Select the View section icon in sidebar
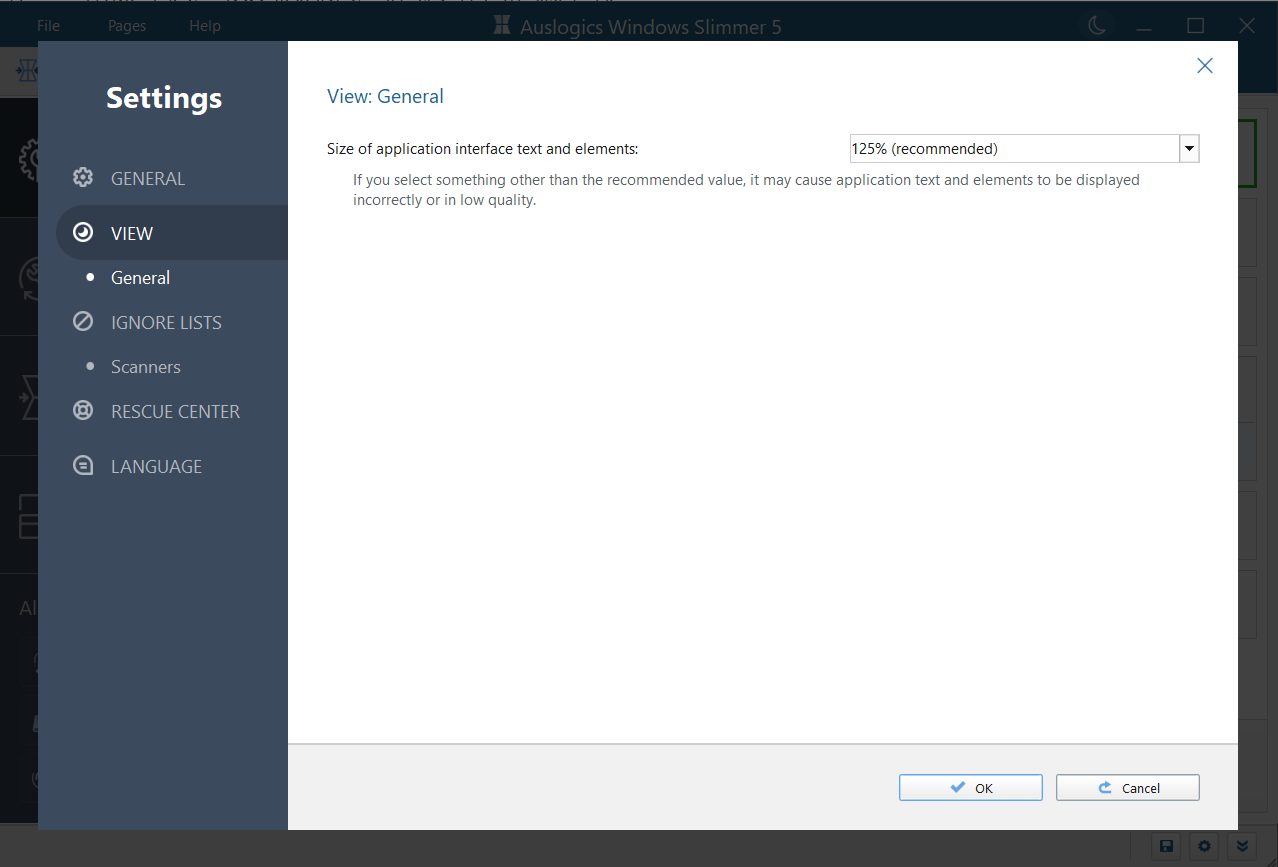 pyautogui.click(x=84, y=232)
